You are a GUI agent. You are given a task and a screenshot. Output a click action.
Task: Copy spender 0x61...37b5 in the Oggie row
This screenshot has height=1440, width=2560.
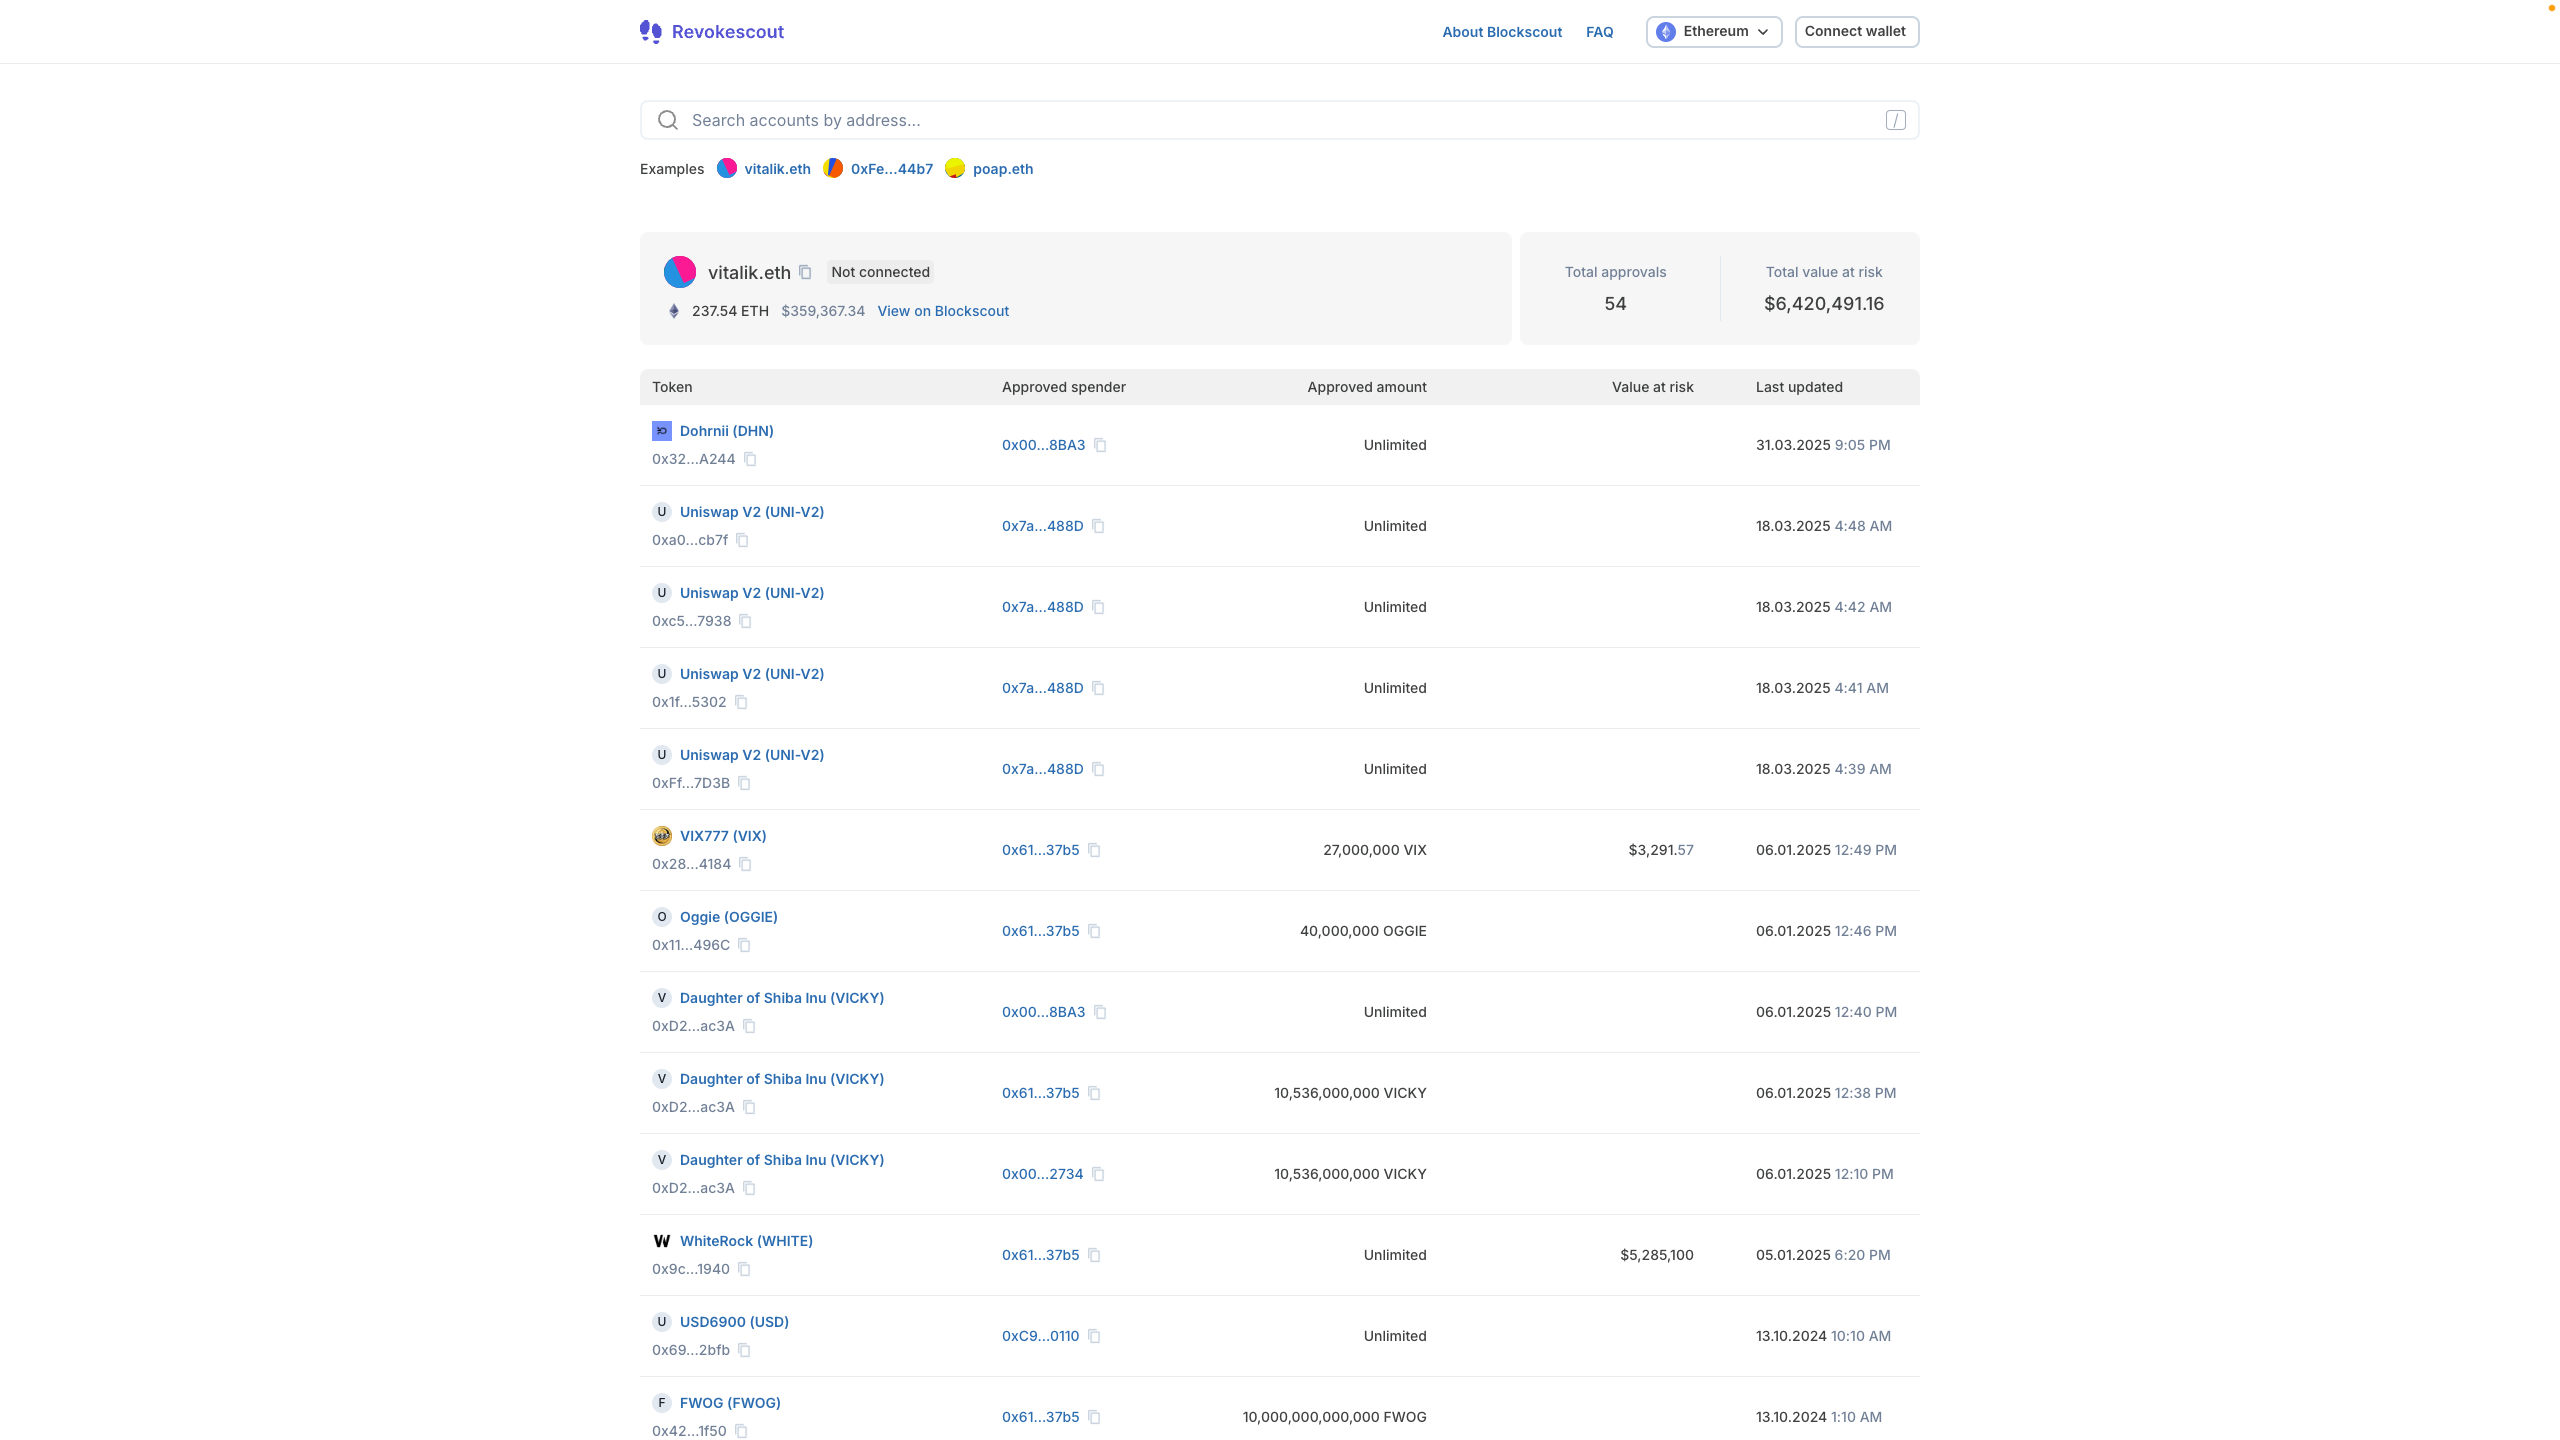tap(1094, 931)
